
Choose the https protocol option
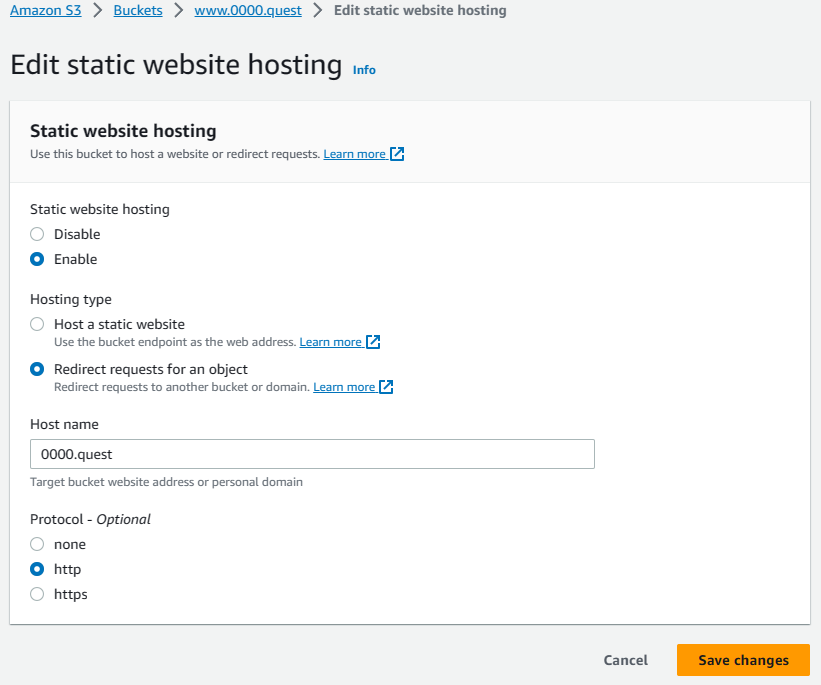coord(37,594)
